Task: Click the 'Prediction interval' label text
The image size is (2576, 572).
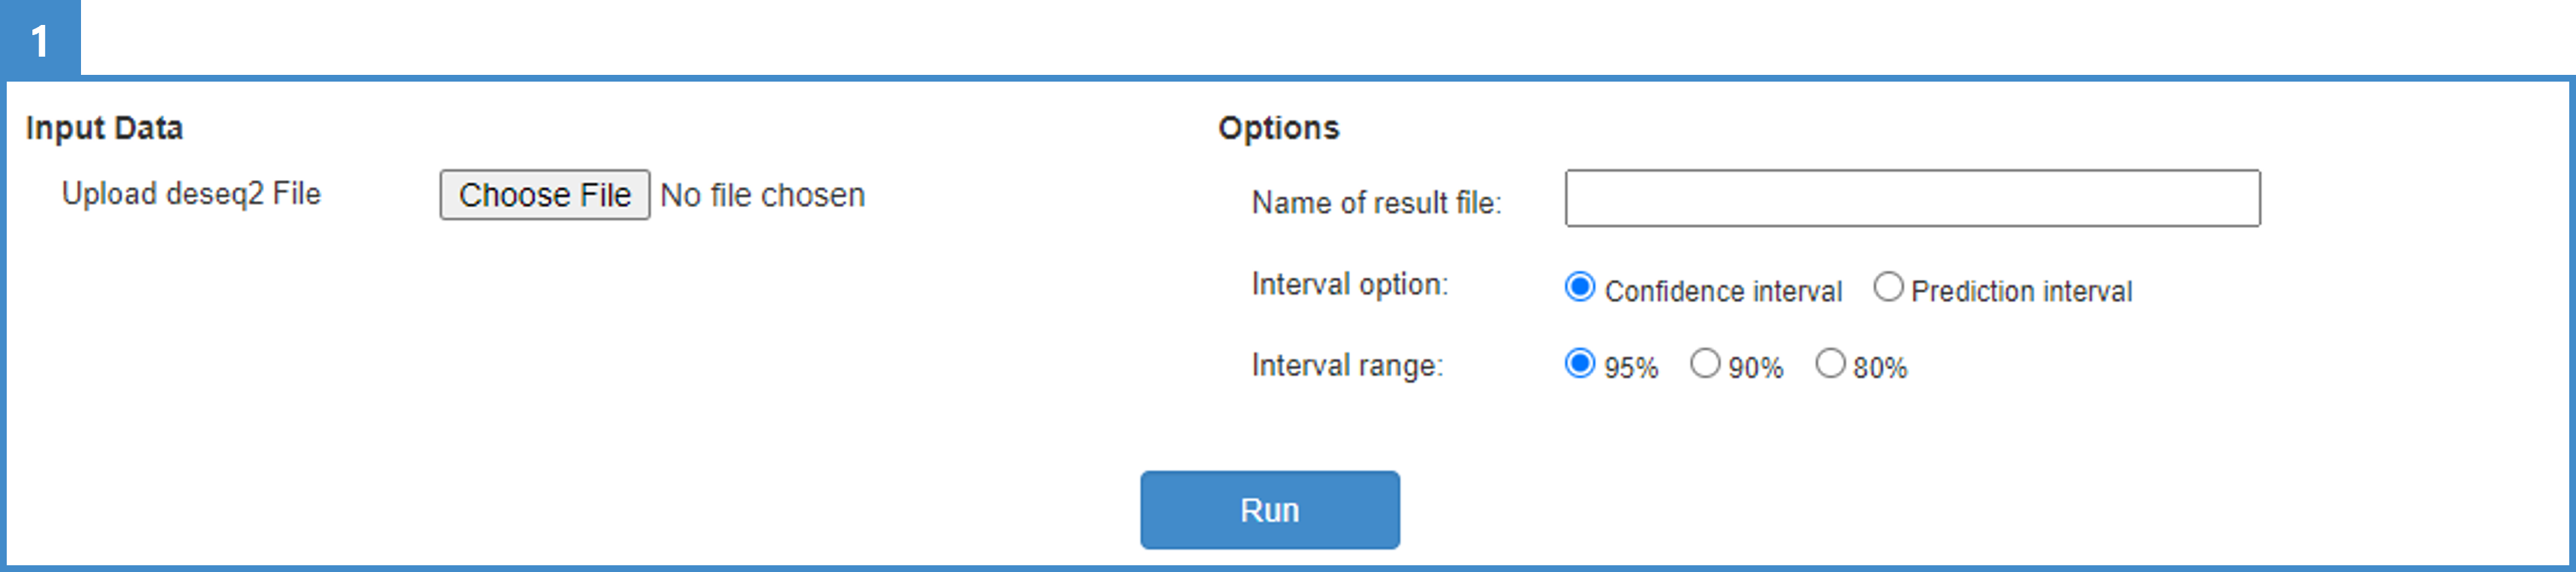Action: [x=2021, y=291]
